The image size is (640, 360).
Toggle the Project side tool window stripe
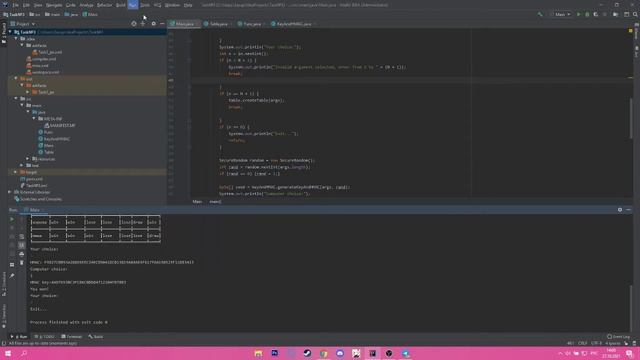tap(4, 33)
